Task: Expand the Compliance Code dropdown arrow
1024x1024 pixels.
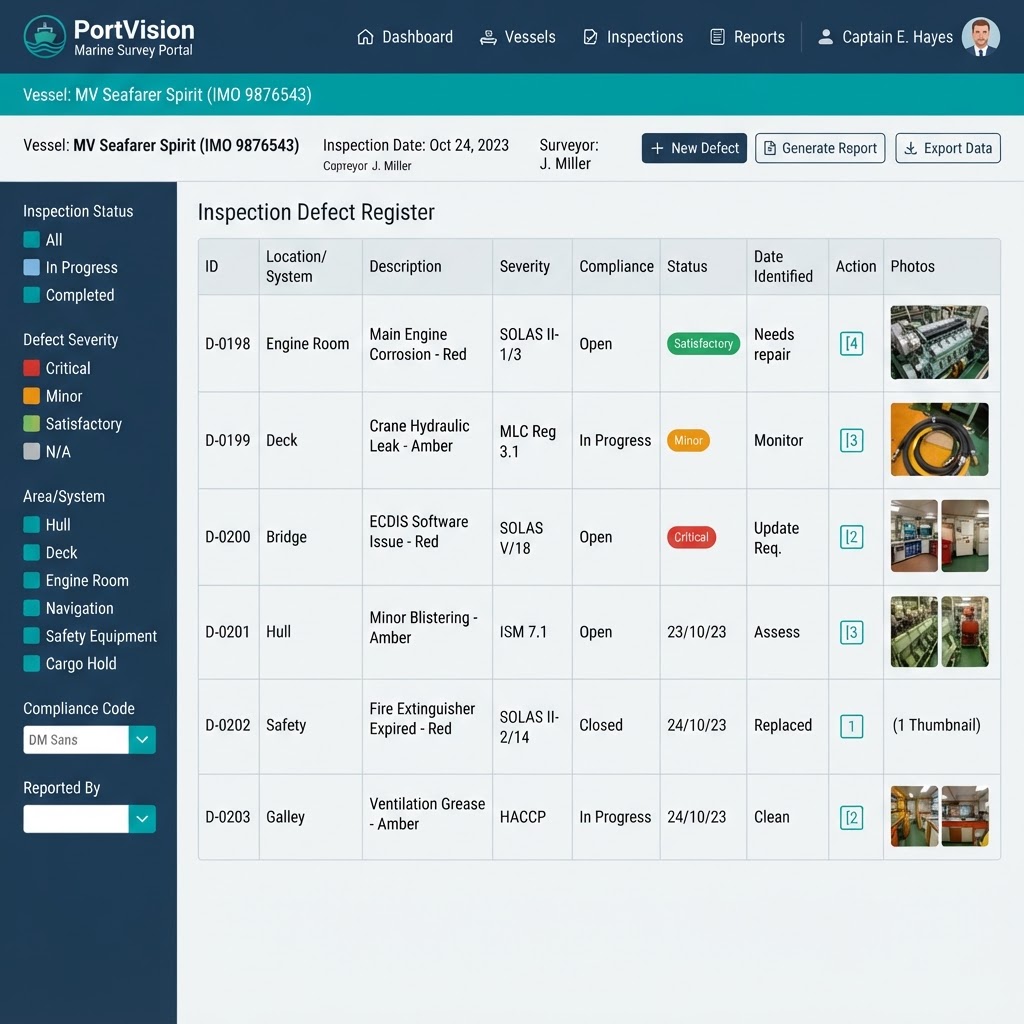Action: tap(142, 740)
